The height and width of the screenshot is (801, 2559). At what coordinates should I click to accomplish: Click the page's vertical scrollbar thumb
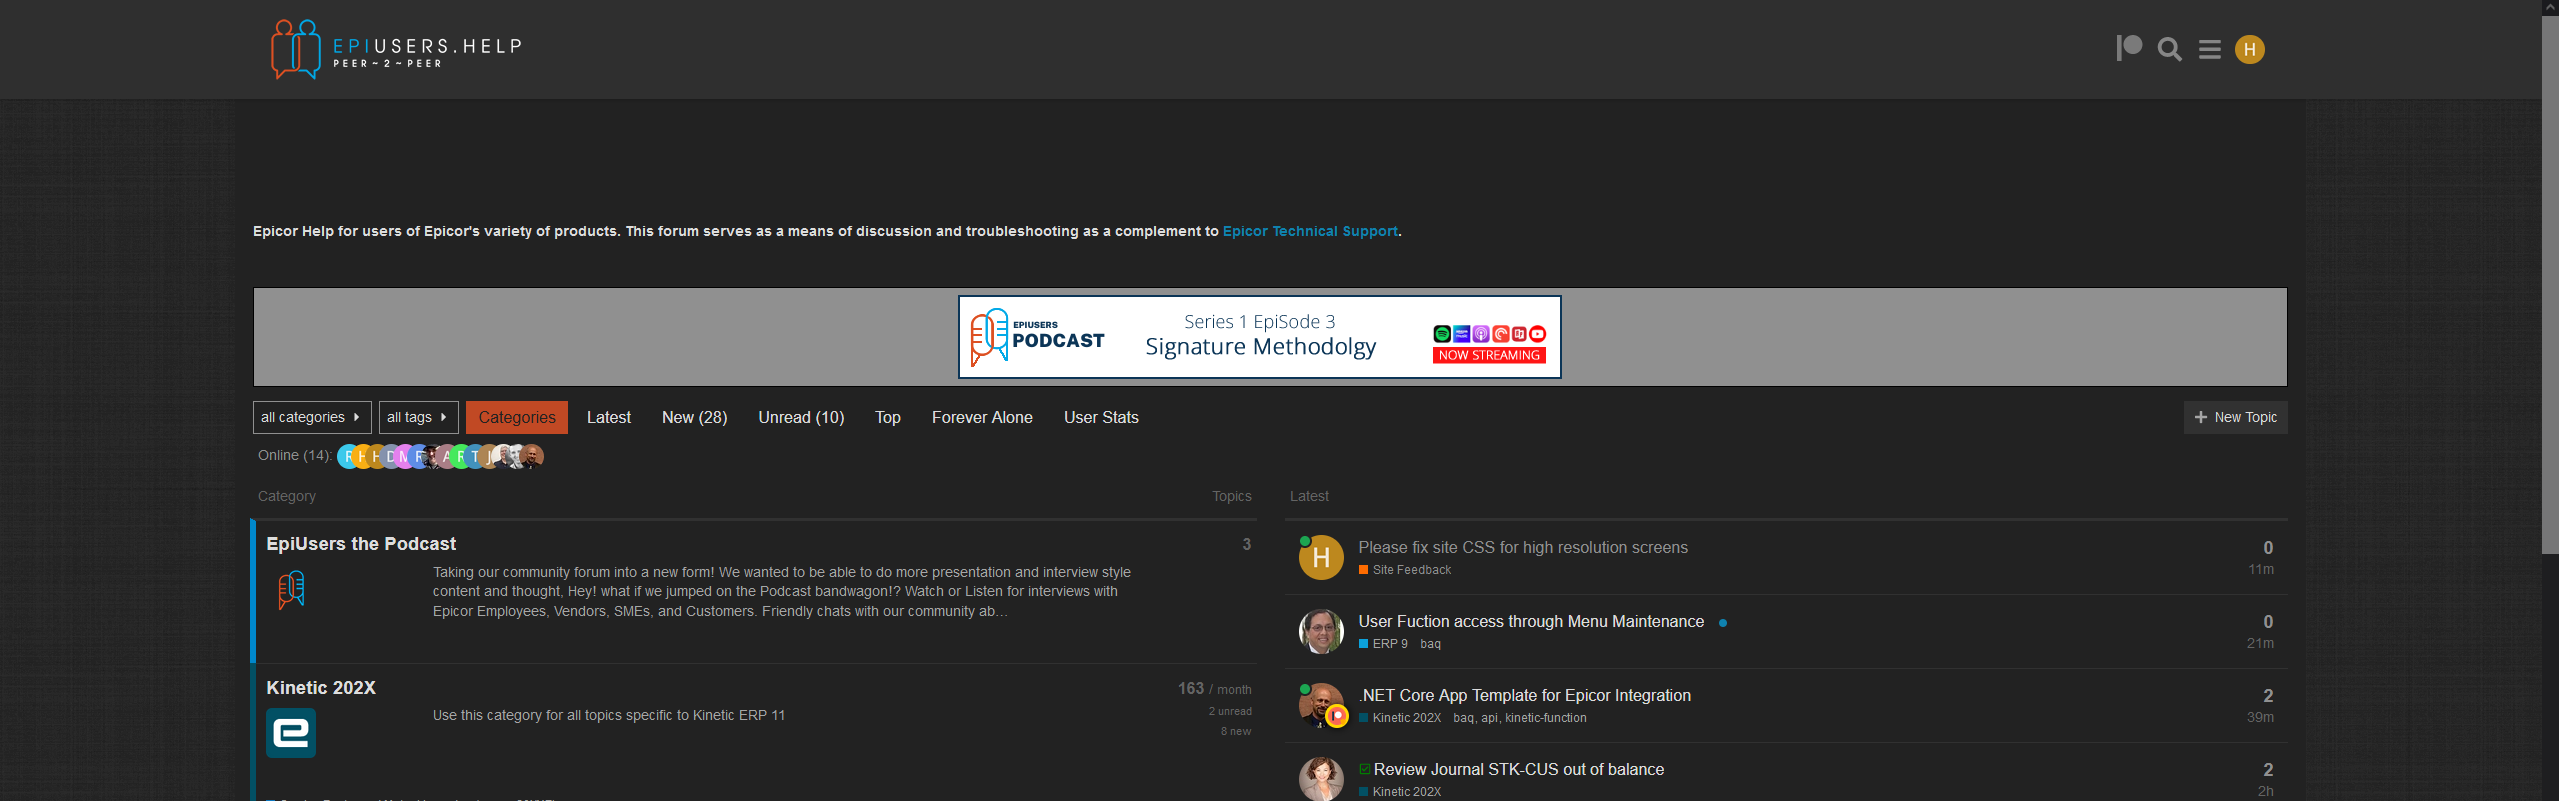tap(2550, 285)
